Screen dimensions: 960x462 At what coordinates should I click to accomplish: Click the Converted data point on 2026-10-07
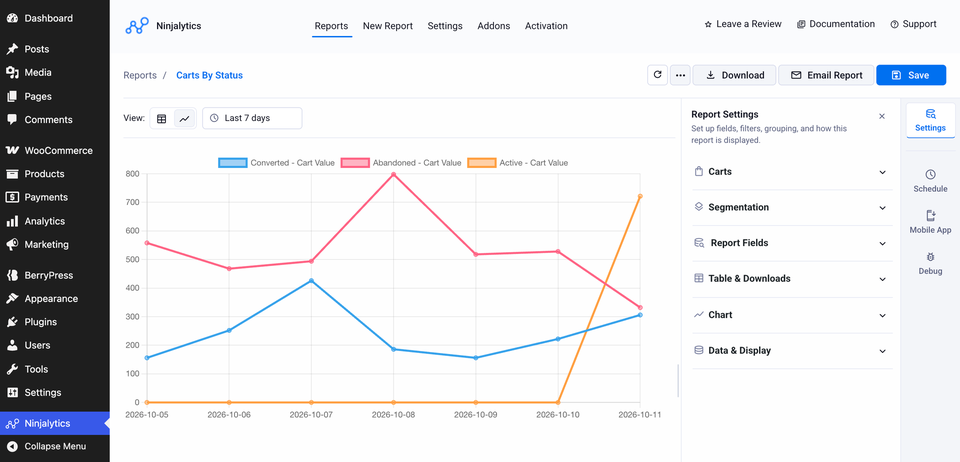(x=311, y=281)
